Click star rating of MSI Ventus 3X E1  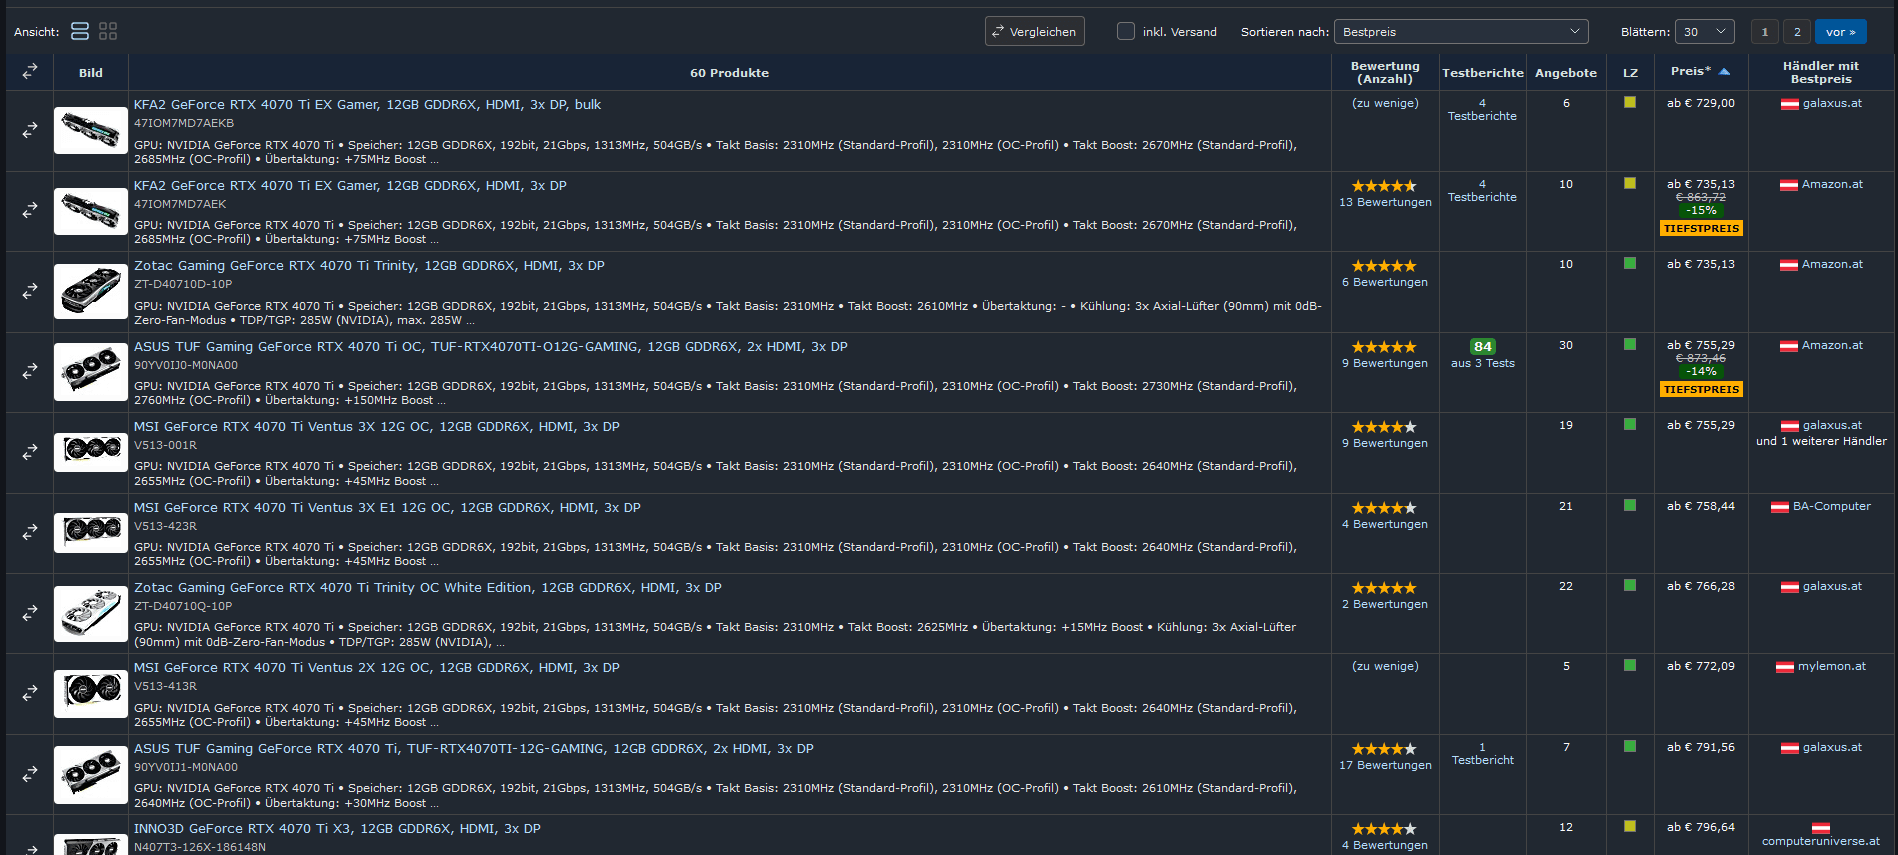pos(1384,508)
